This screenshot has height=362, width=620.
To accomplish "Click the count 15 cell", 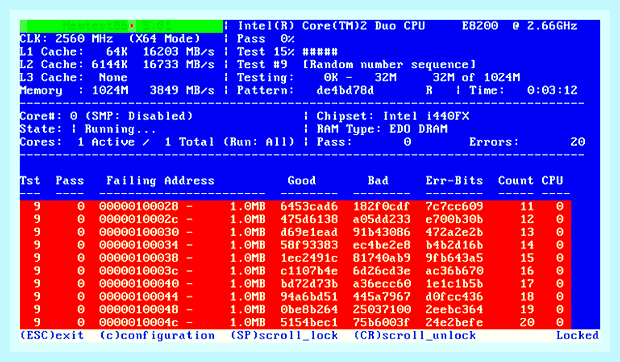I will pos(527,258).
